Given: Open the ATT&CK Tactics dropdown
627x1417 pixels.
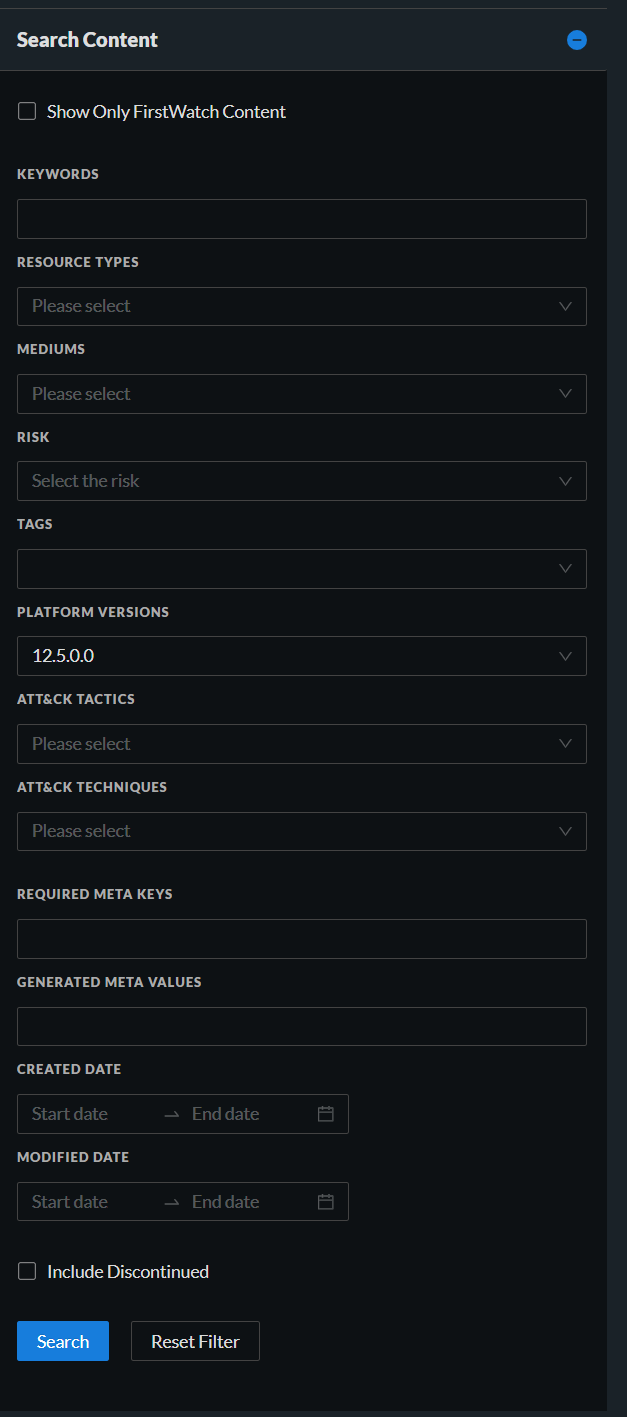Looking at the screenshot, I should tap(300, 744).
